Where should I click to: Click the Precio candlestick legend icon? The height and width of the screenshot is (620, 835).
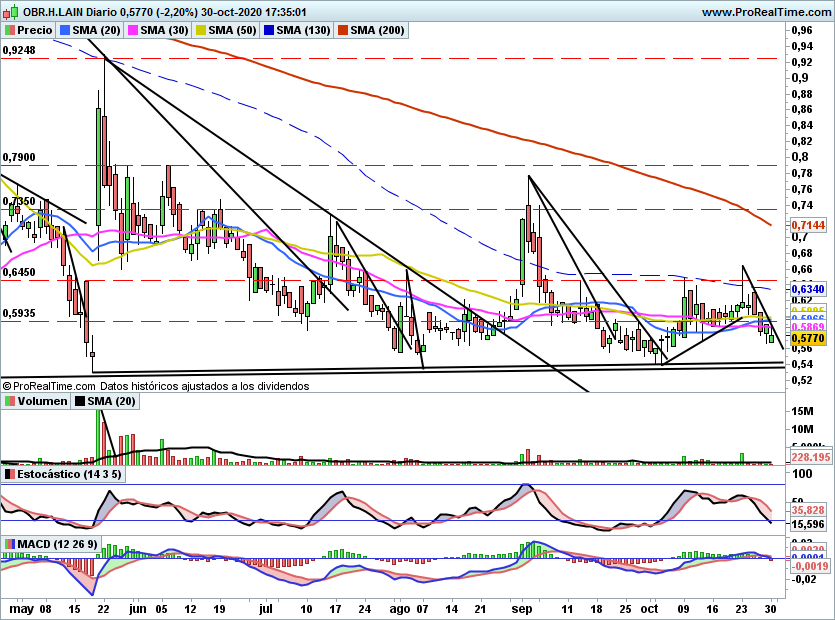point(10,30)
